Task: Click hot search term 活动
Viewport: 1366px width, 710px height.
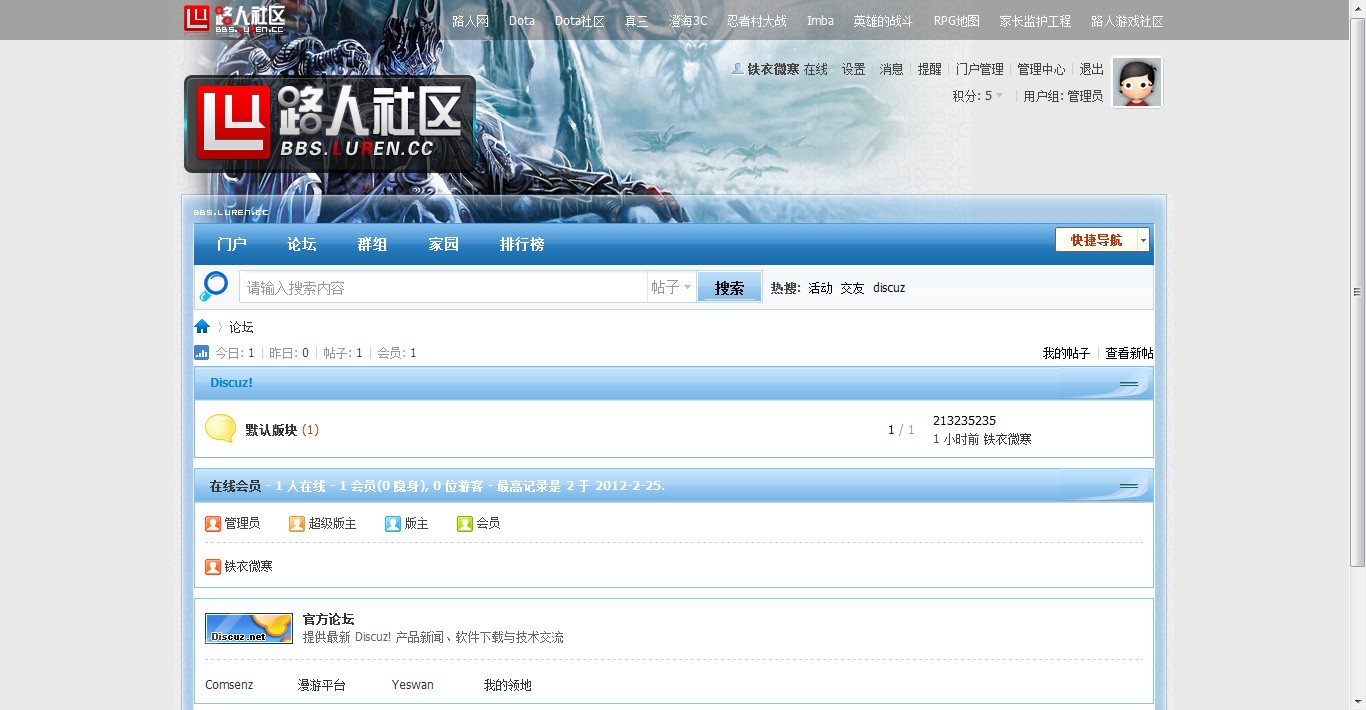Action: [x=820, y=288]
